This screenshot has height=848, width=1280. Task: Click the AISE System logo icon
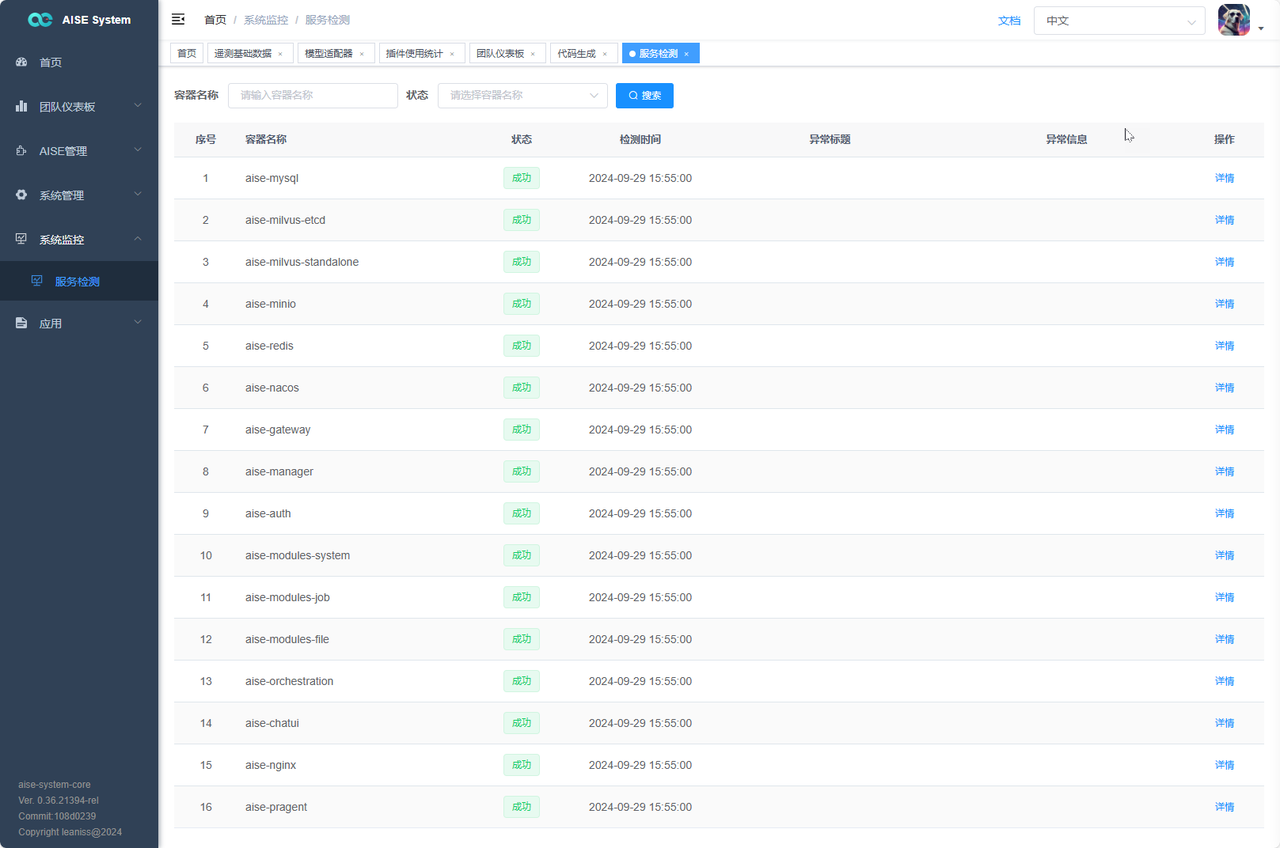(40, 20)
